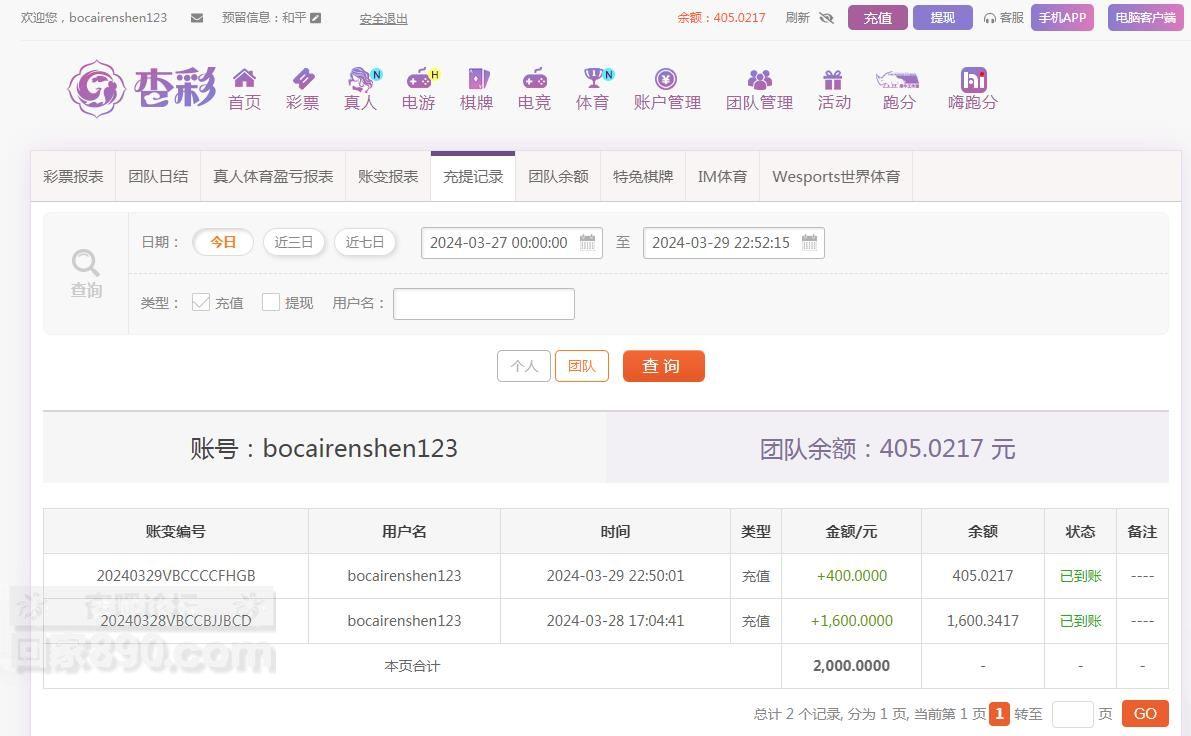Click the 安全退出 logout link

pyautogui.click(x=383, y=18)
